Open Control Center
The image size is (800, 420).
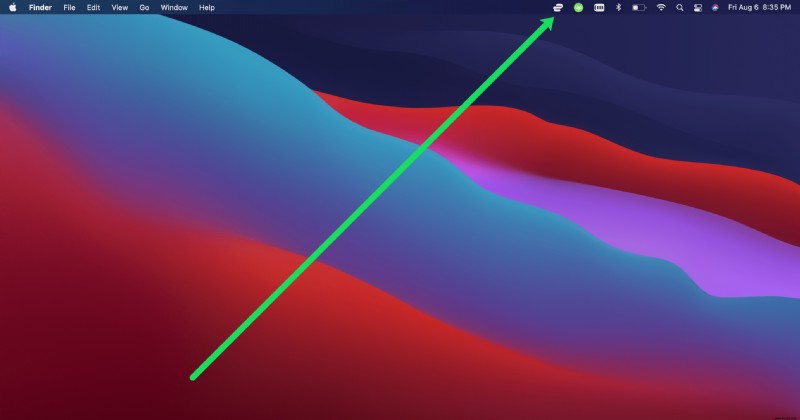(697, 8)
